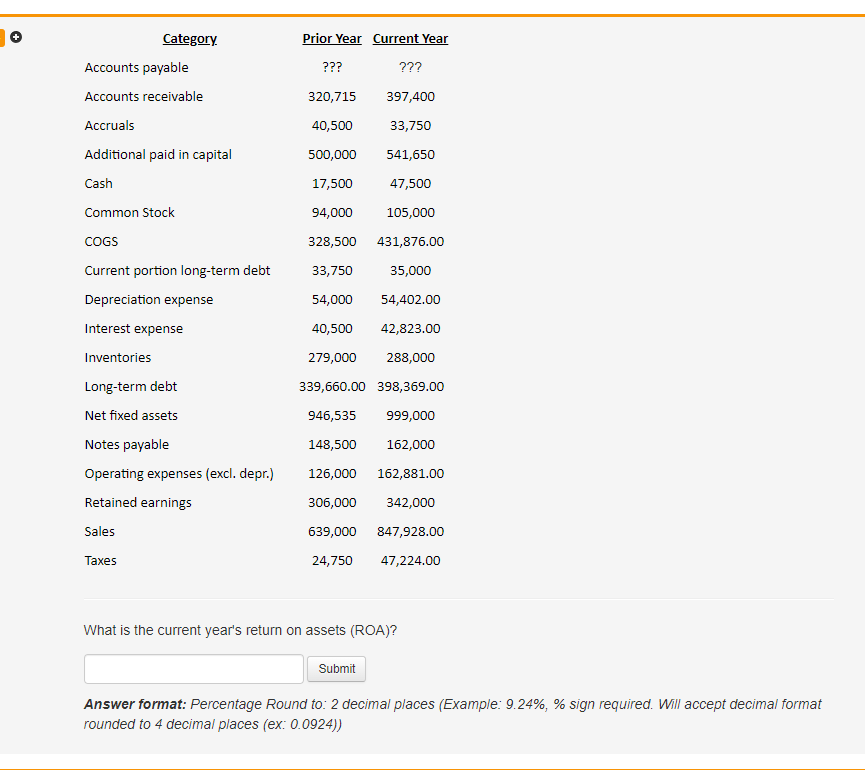
Task: Click the COGS value 431,876.00
Action: point(410,241)
